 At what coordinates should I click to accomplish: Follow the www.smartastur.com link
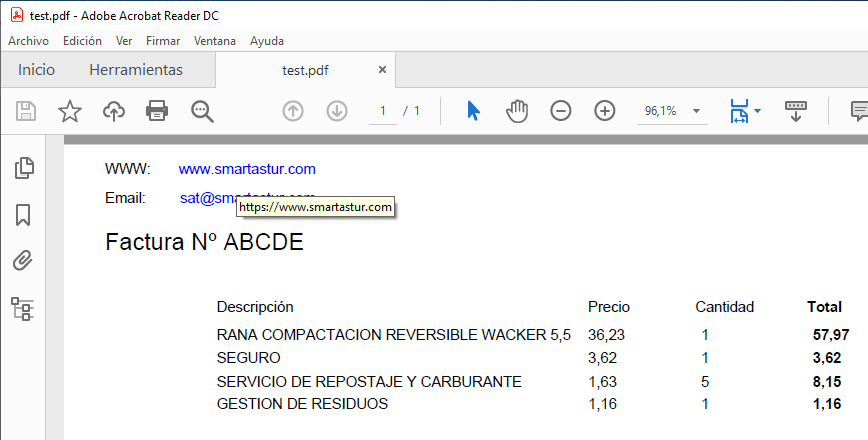[247, 169]
